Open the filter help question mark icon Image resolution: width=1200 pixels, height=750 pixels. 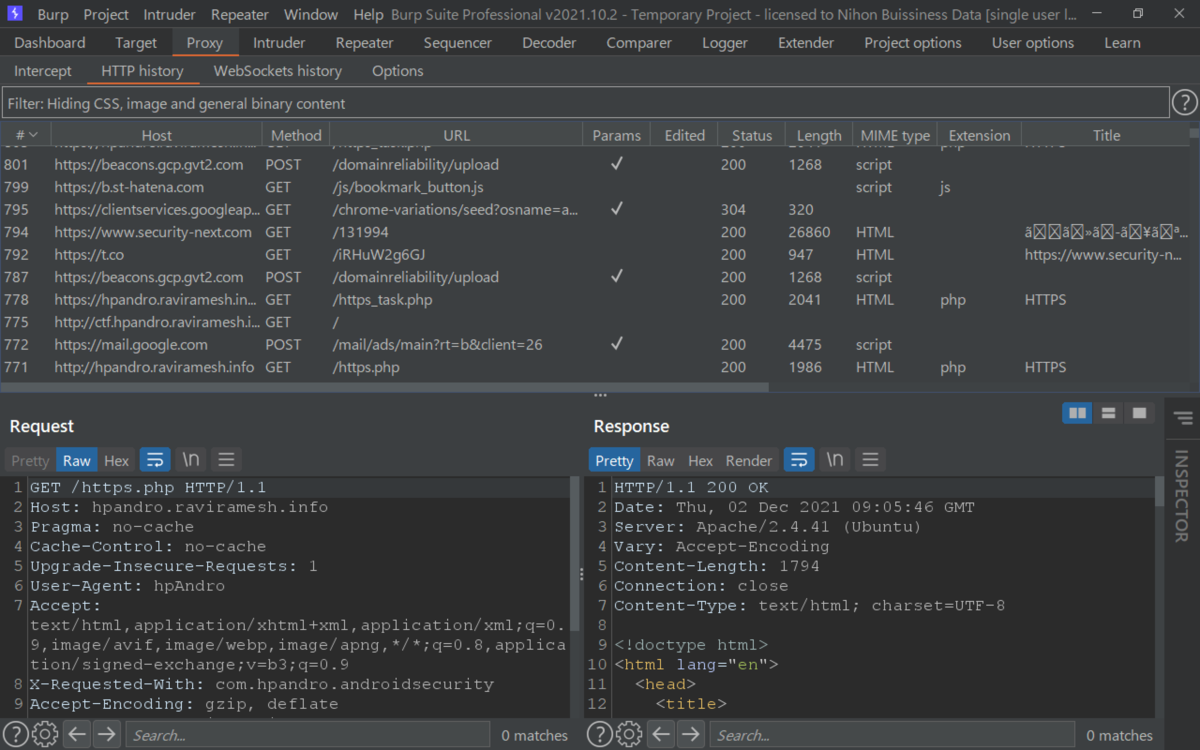(1184, 103)
